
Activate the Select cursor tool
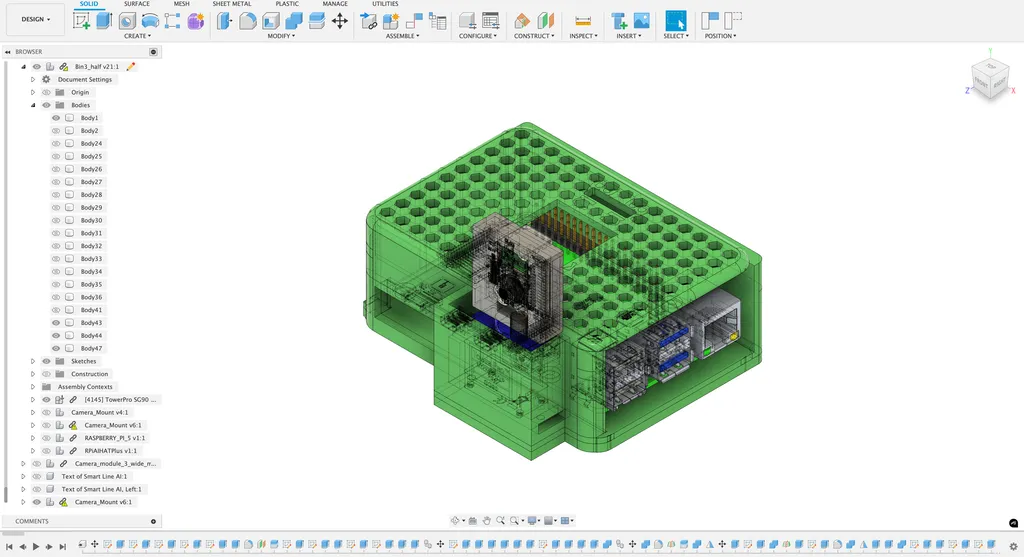coord(676,21)
